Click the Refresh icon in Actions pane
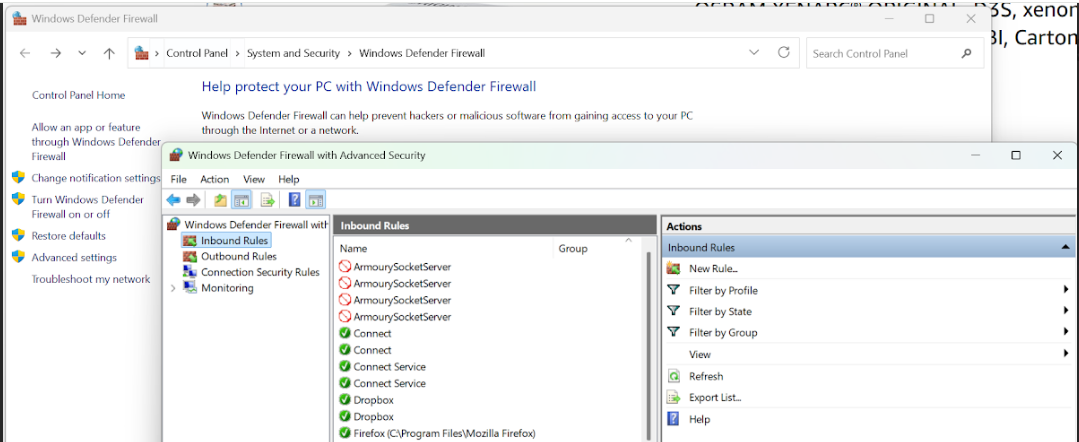Viewport: 1079px width, 442px height. click(x=674, y=376)
